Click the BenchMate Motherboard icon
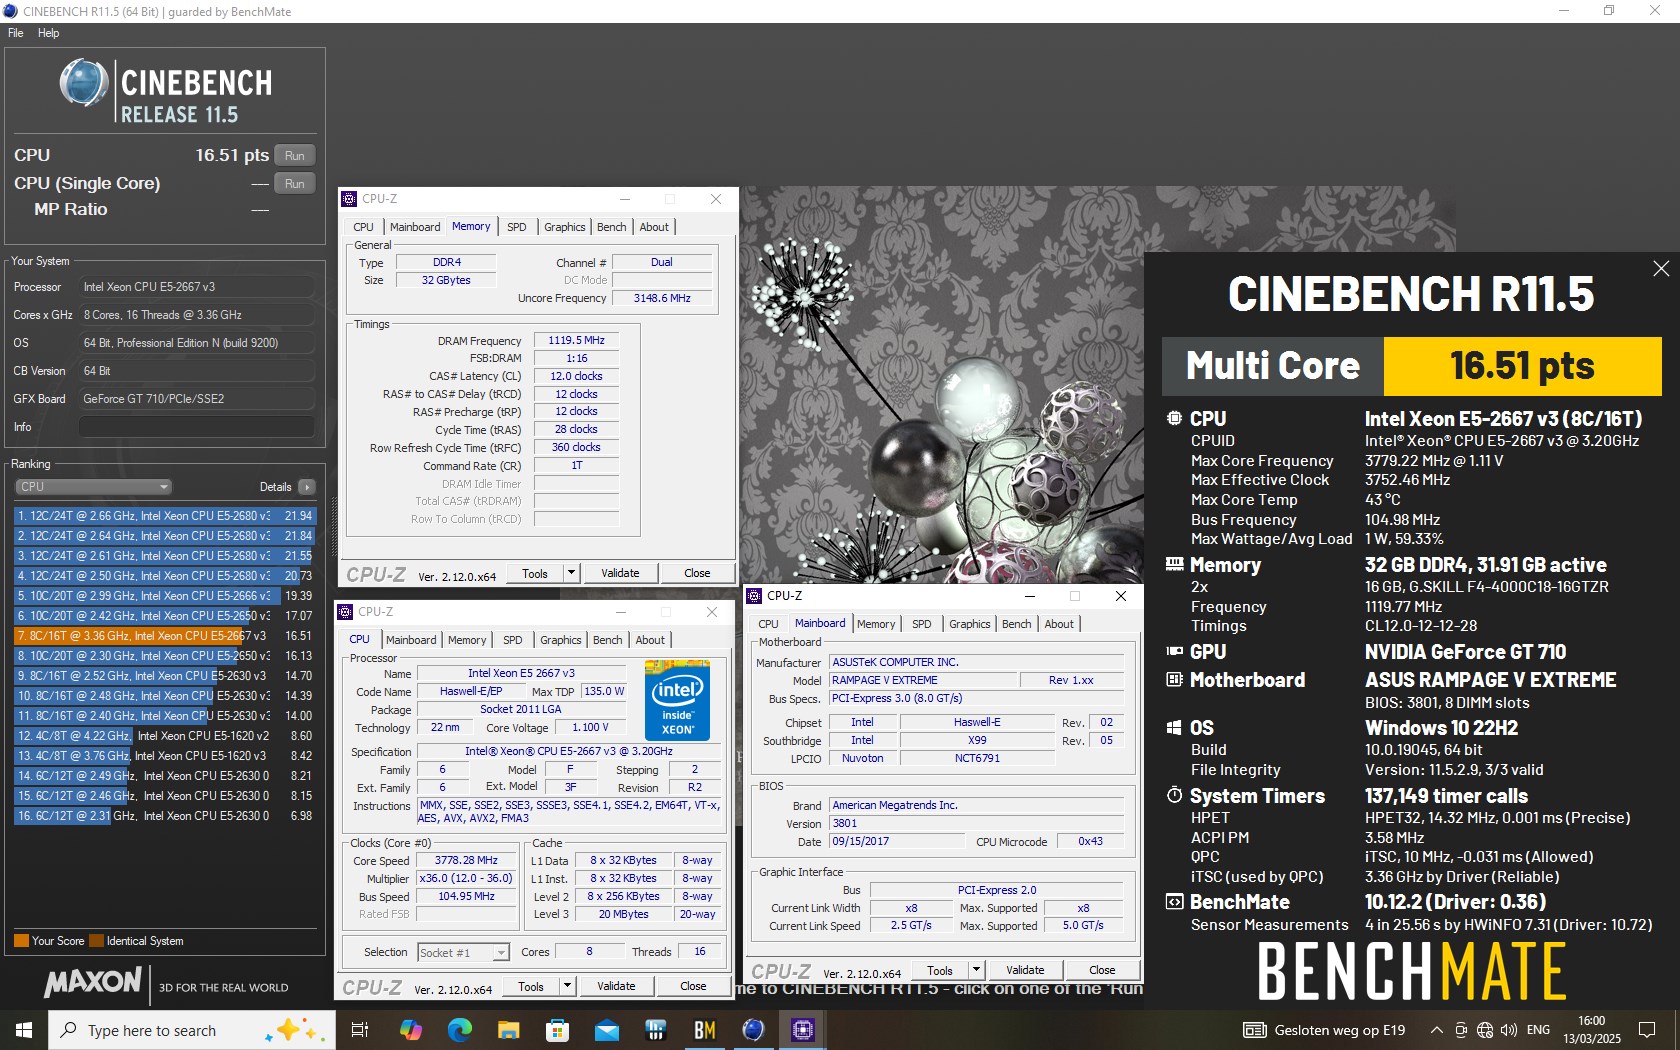This screenshot has width=1680, height=1050. [x=1174, y=679]
